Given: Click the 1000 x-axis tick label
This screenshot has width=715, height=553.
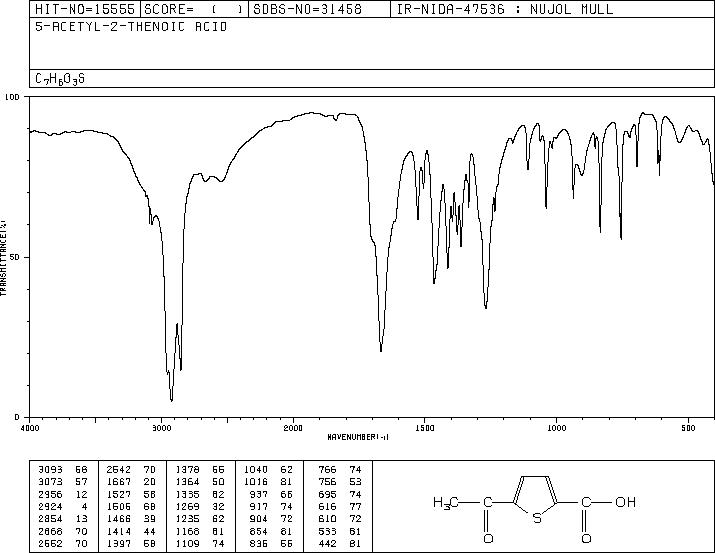Looking at the screenshot, I should click(556, 428).
